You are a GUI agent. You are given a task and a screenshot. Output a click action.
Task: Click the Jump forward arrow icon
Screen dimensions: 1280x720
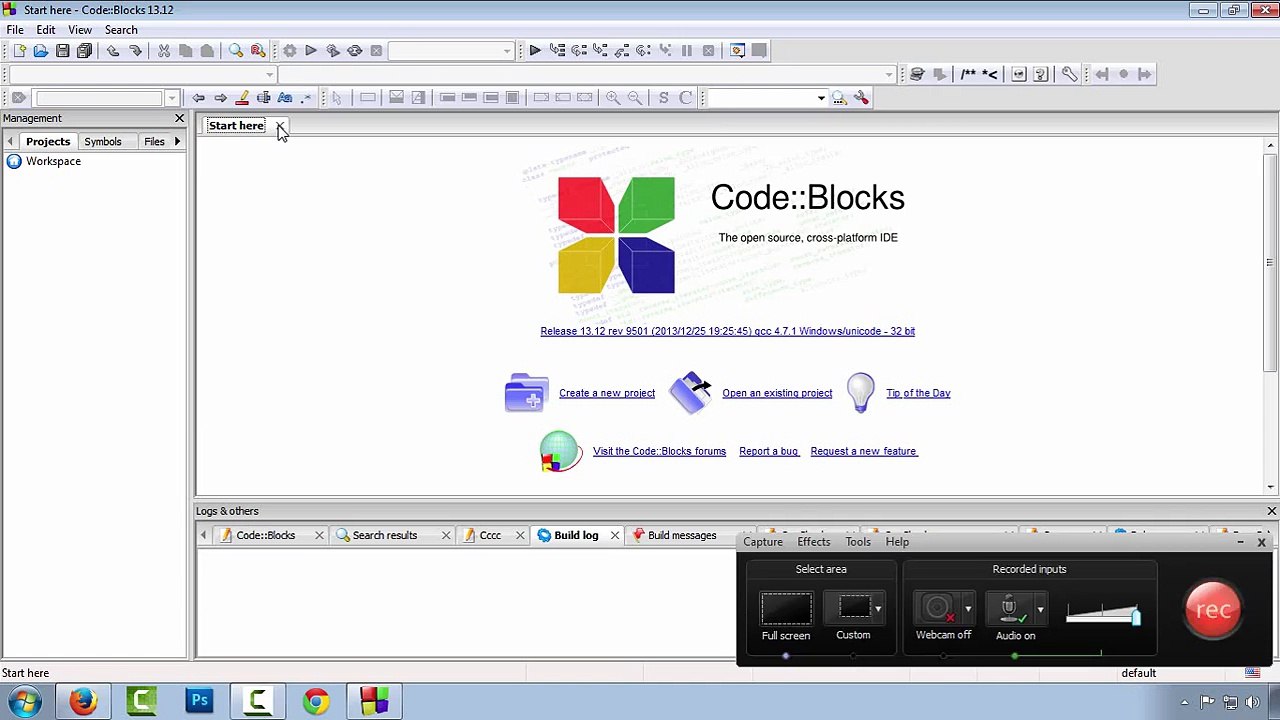point(220,98)
